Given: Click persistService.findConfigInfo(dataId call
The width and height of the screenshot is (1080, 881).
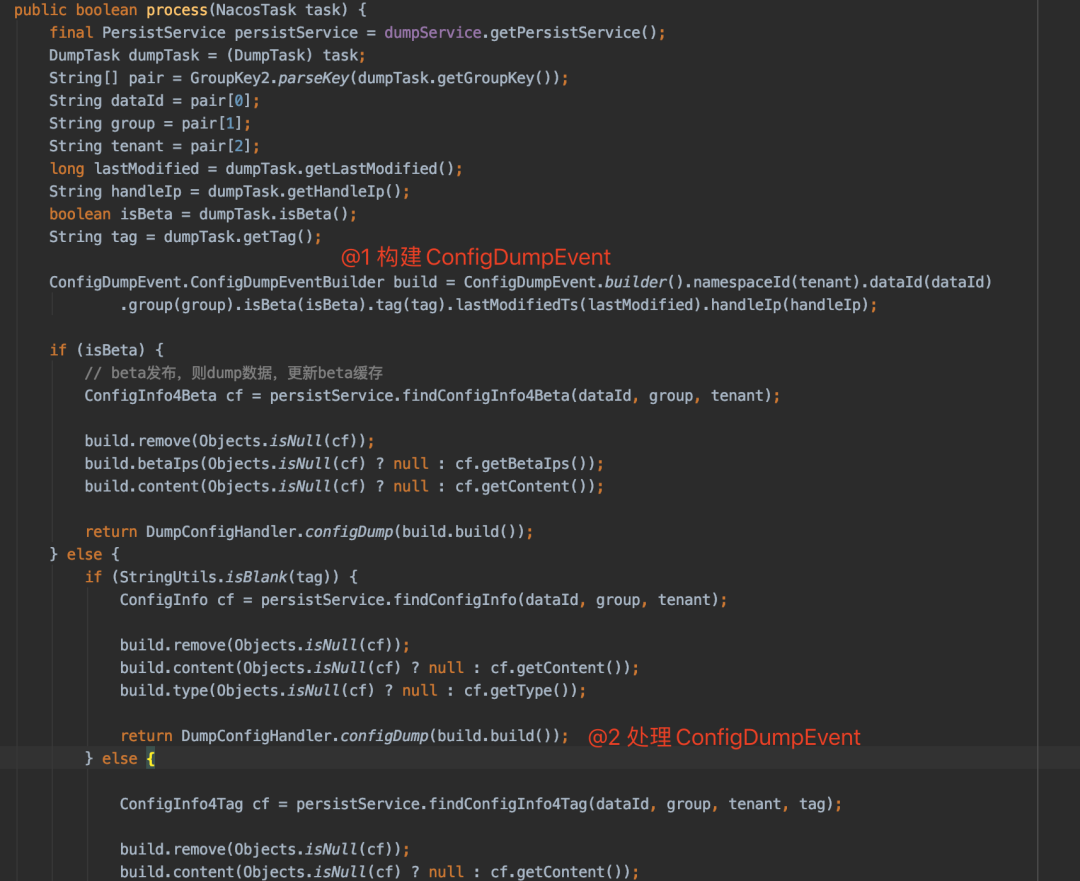Looking at the screenshot, I should 489,601.
